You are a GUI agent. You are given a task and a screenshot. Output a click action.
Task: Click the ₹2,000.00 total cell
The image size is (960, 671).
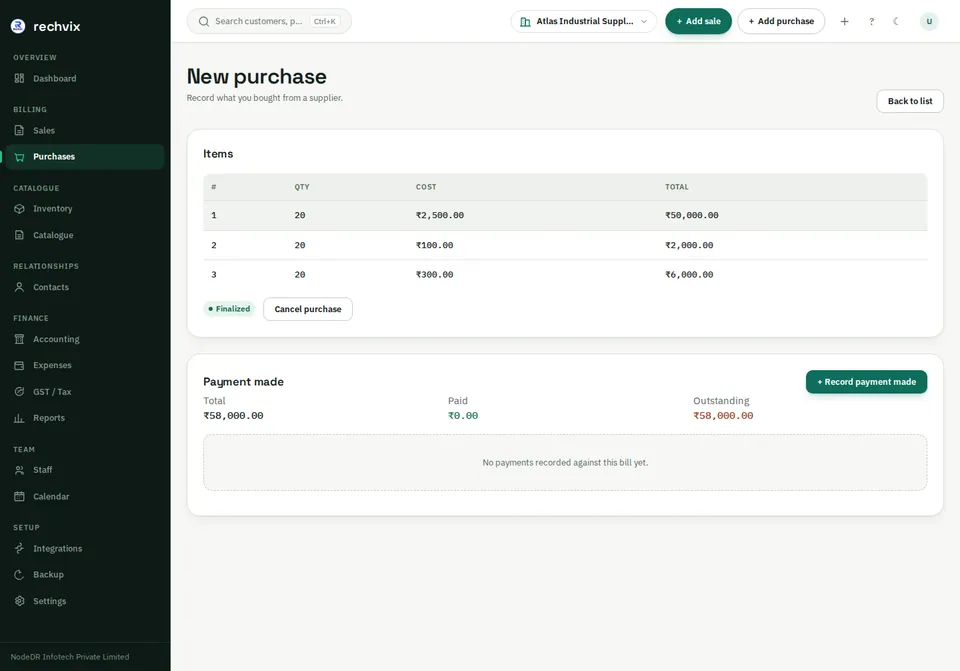coord(689,246)
